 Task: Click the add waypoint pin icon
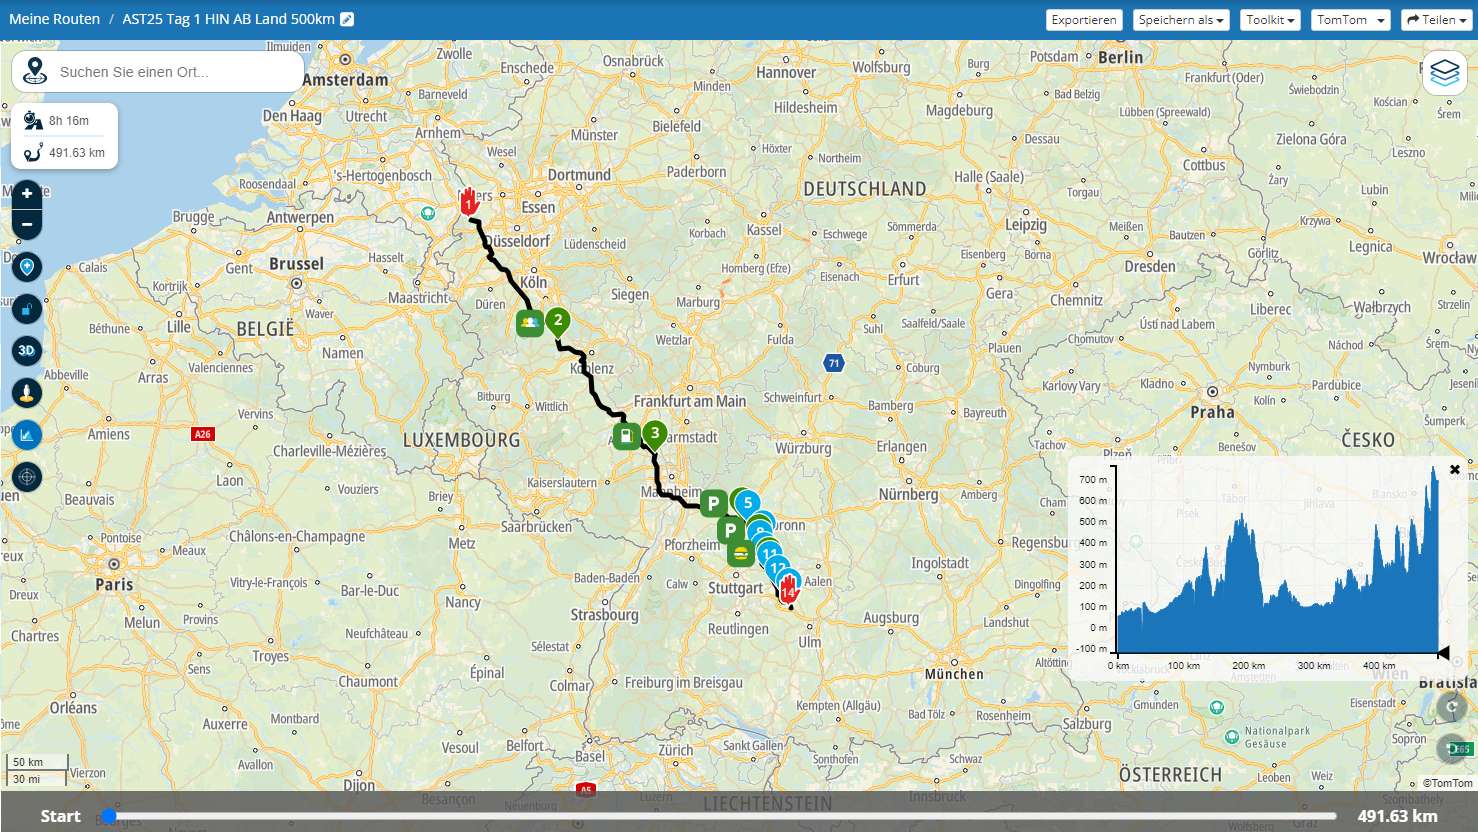click(27, 267)
